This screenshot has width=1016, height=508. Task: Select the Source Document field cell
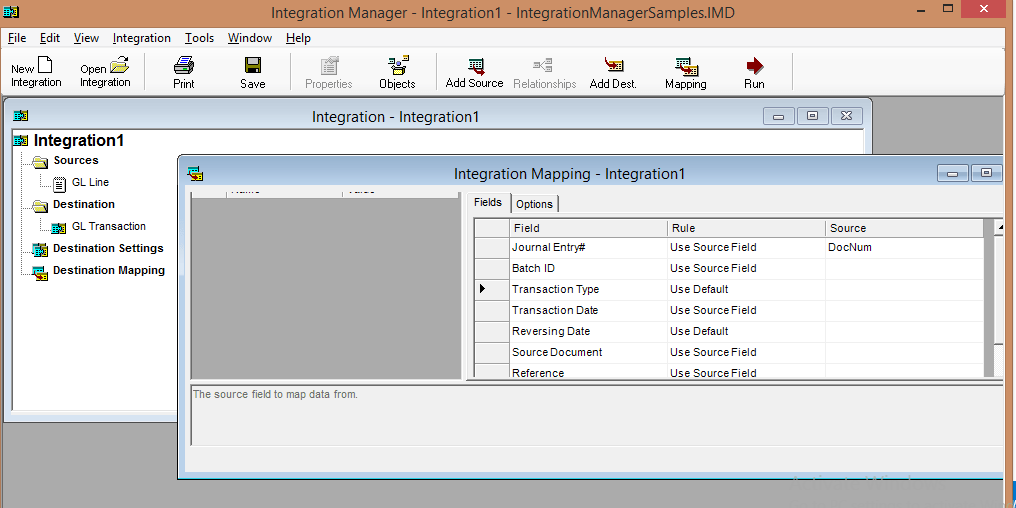(588, 352)
